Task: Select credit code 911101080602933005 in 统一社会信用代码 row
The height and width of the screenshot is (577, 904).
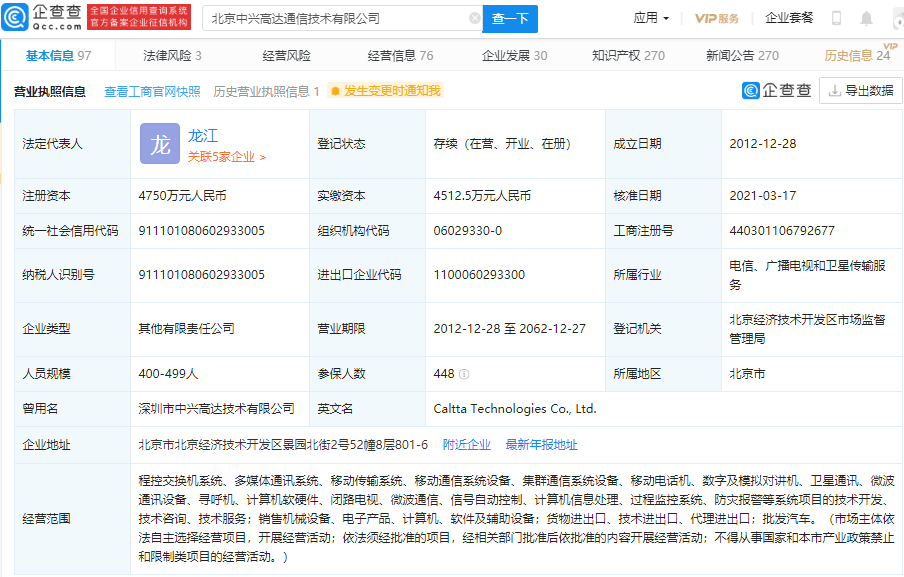Action: pyautogui.click(x=202, y=231)
